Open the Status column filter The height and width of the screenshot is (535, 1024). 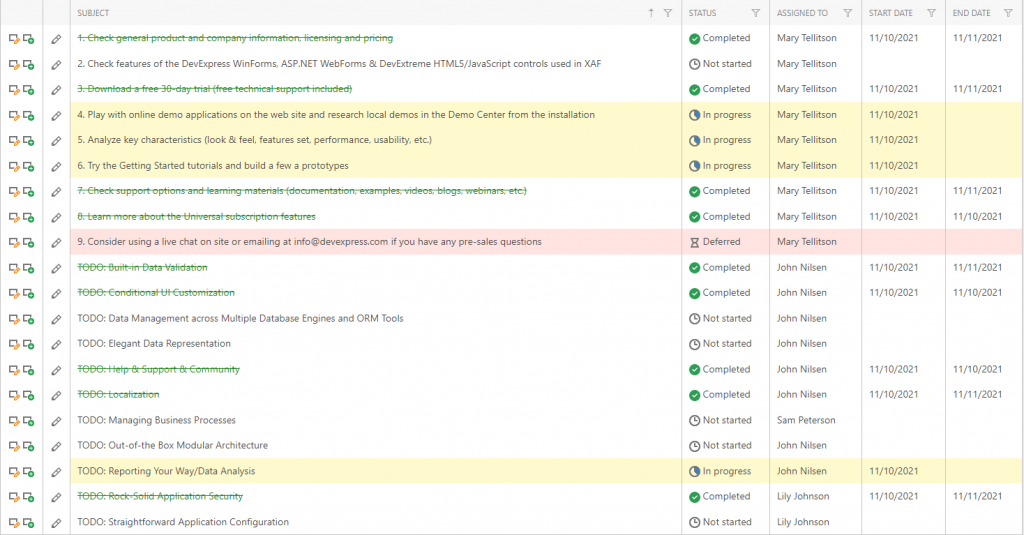755,13
